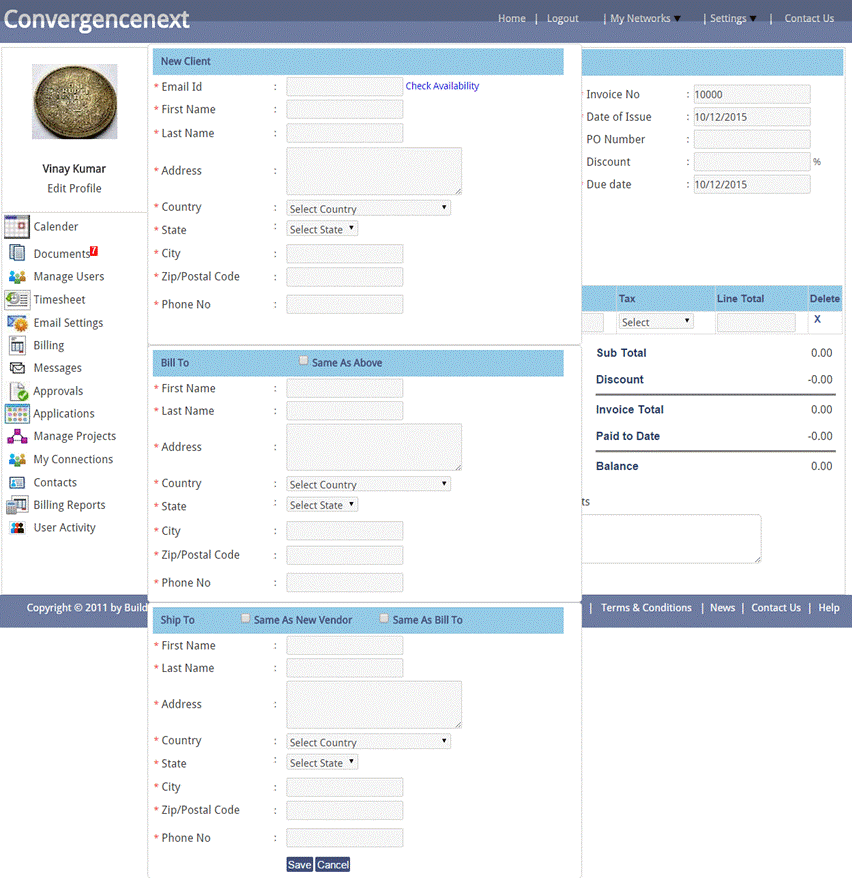Open Contact Us in top navigation
The image size is (852, 889).
(809, 19)
